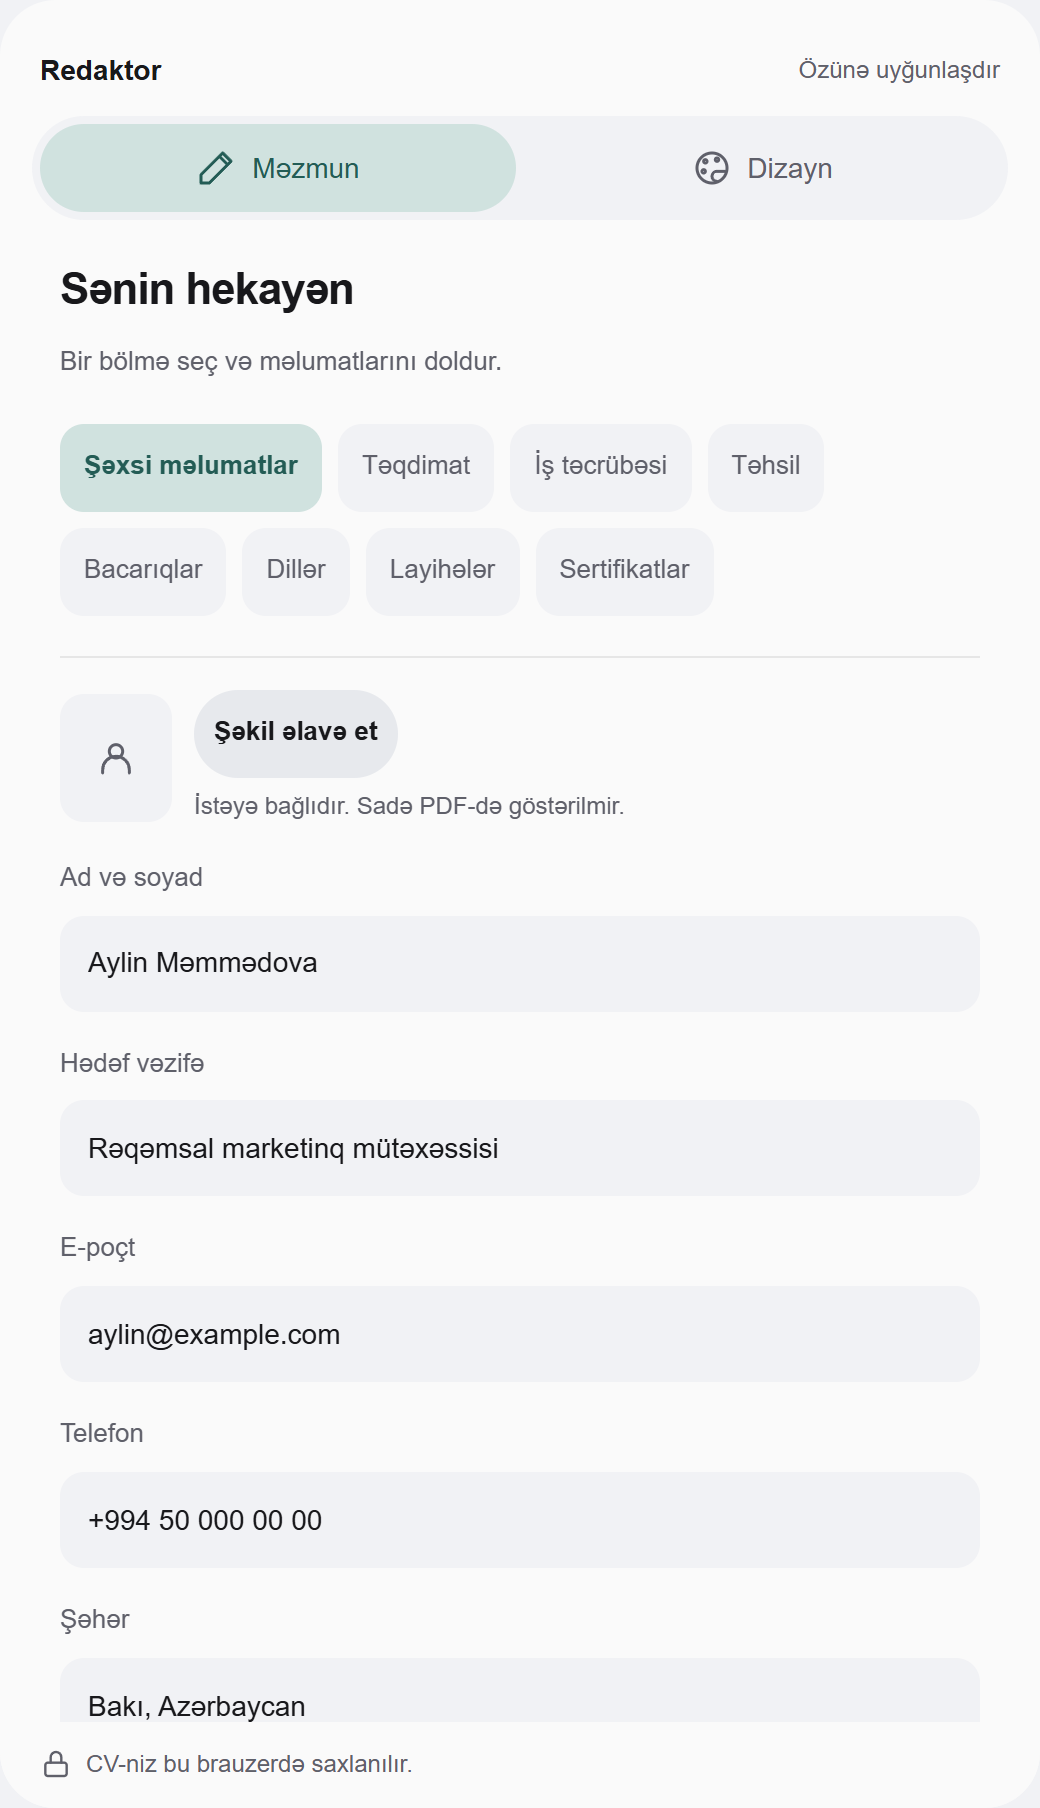Click the E-poçt label
The image size is (1040, 1808).
pyautogui.click(x=98, y=1248)
